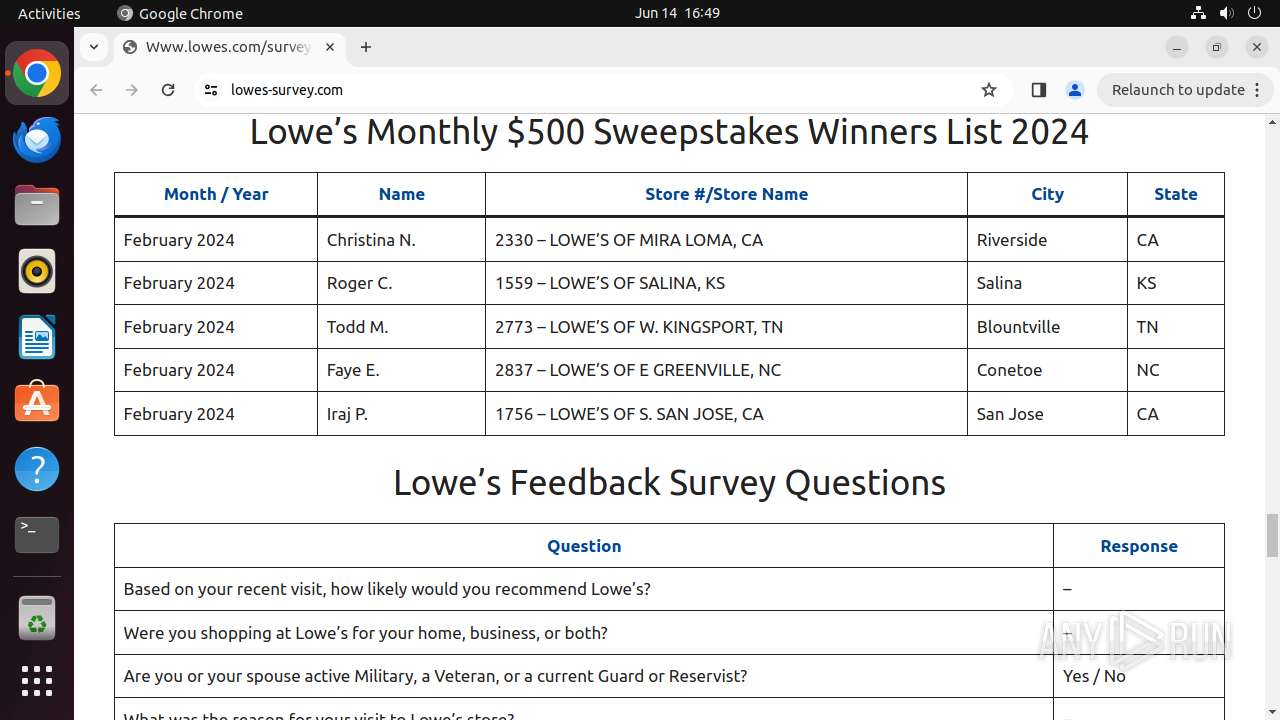Open the clock and calendar panel
1280x720 pixels.
pos(677,13)
